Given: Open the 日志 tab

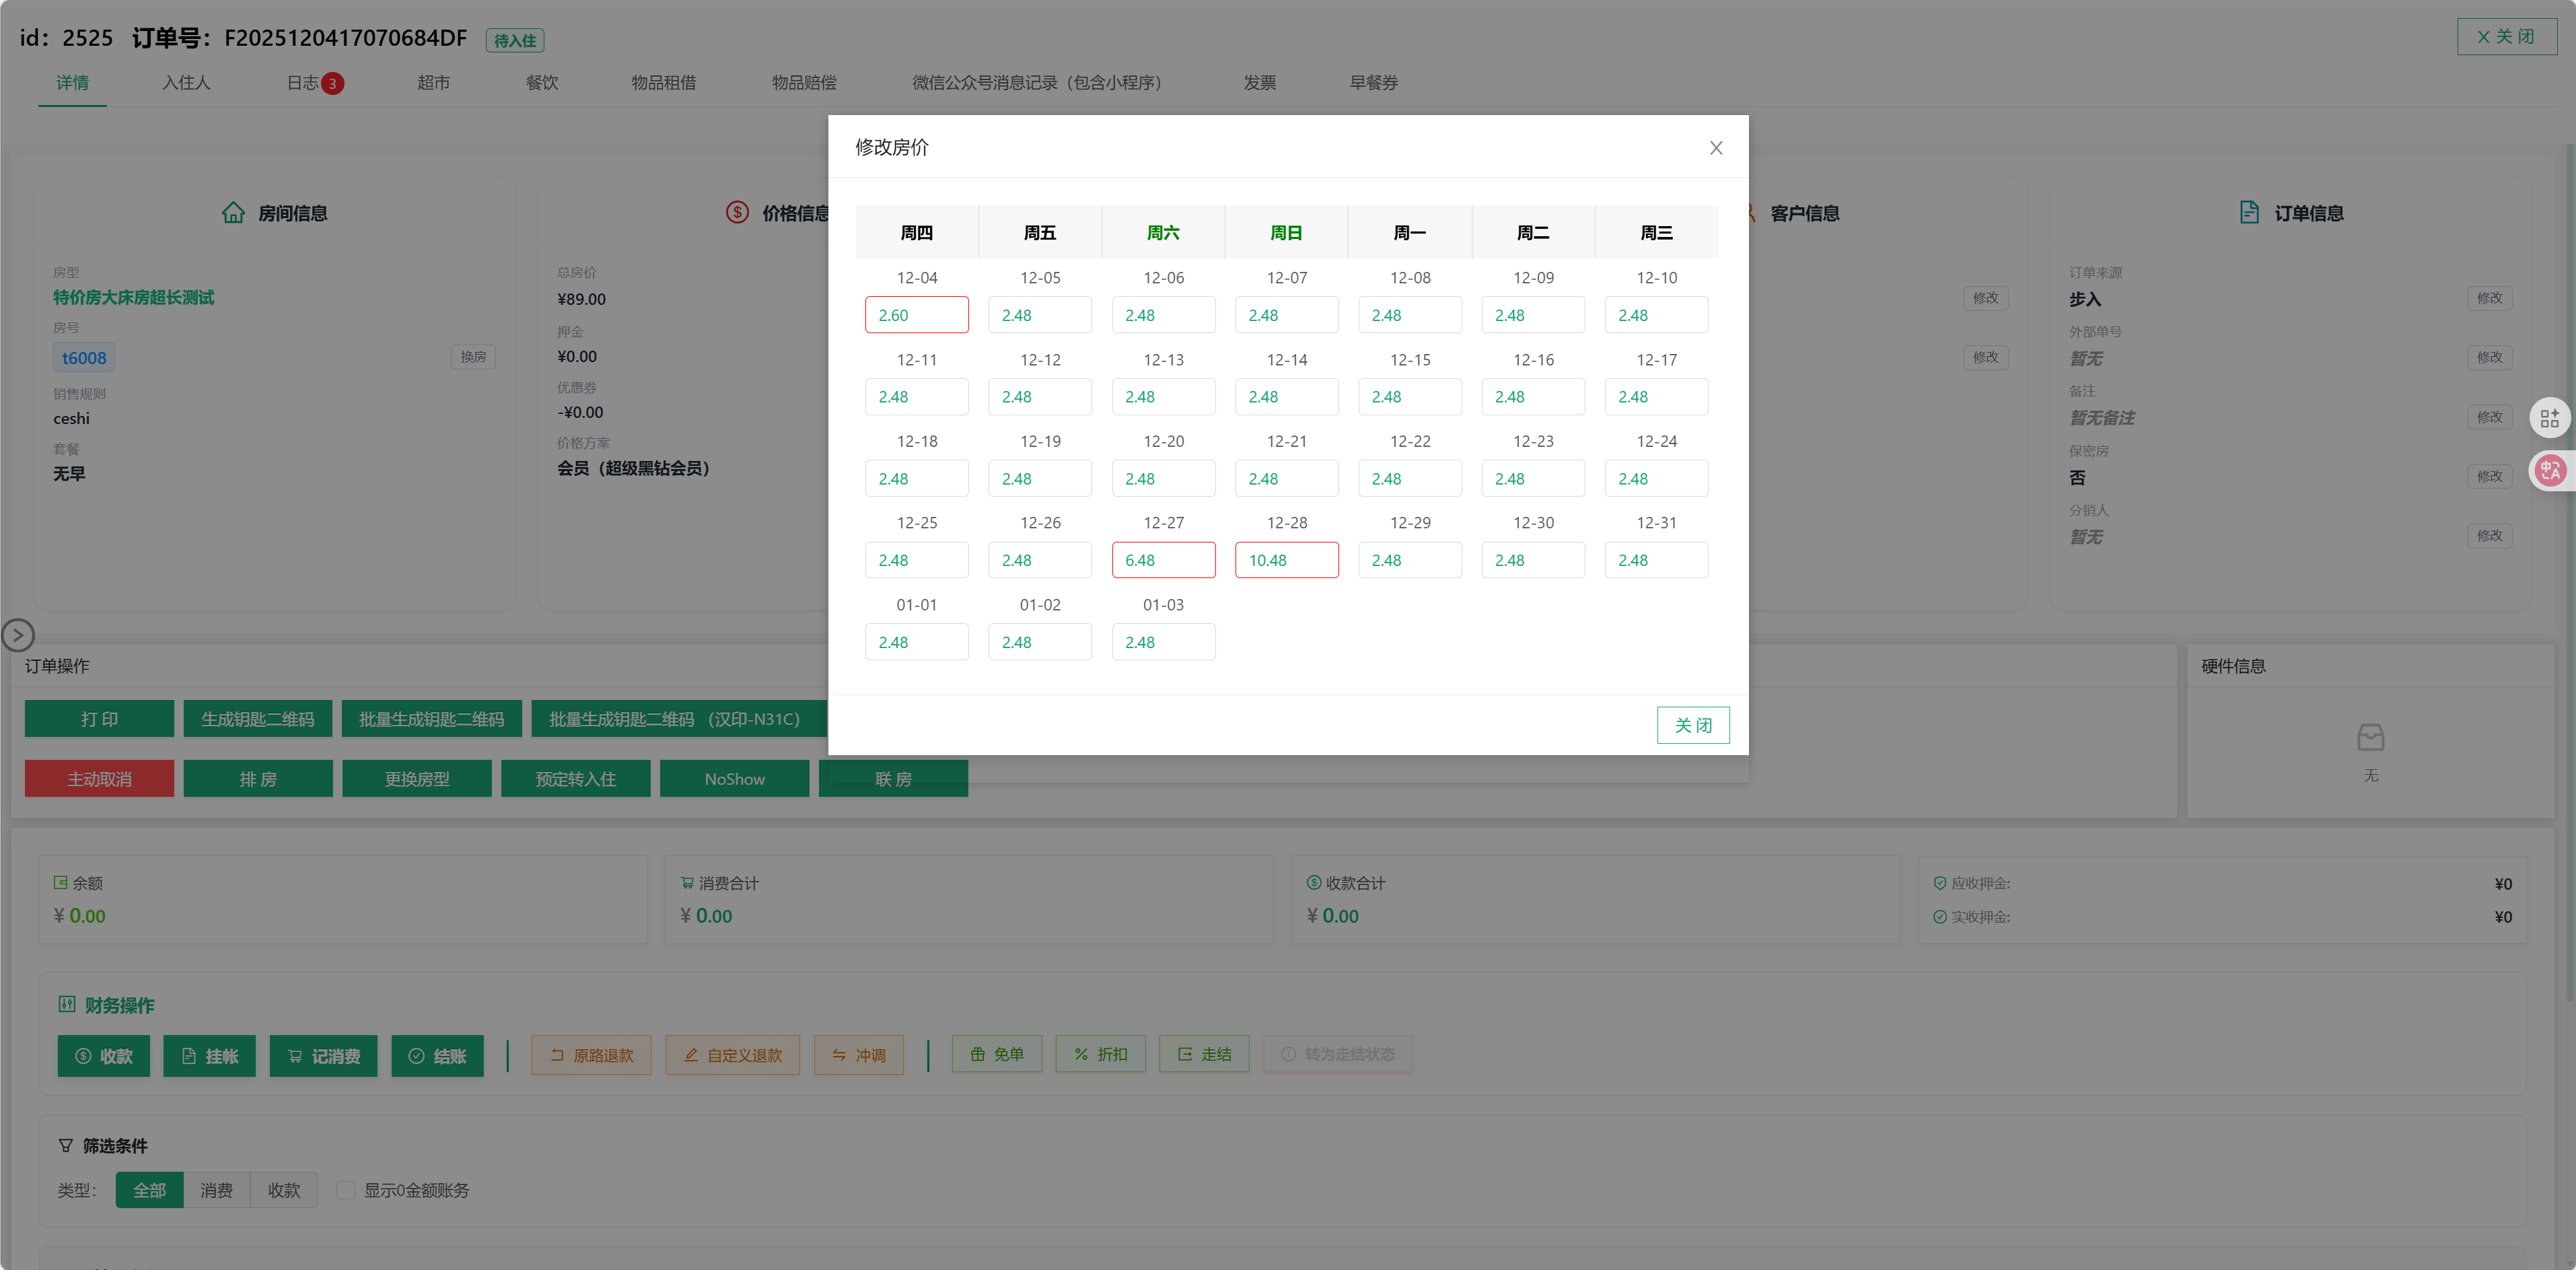Looking at the screenshot, I should tap(303, 83).
